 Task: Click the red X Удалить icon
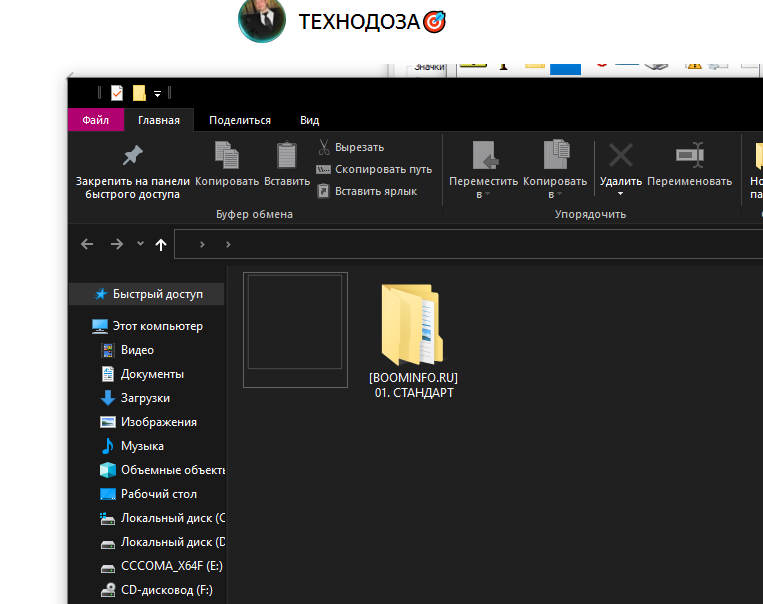(x=621, y=155)
